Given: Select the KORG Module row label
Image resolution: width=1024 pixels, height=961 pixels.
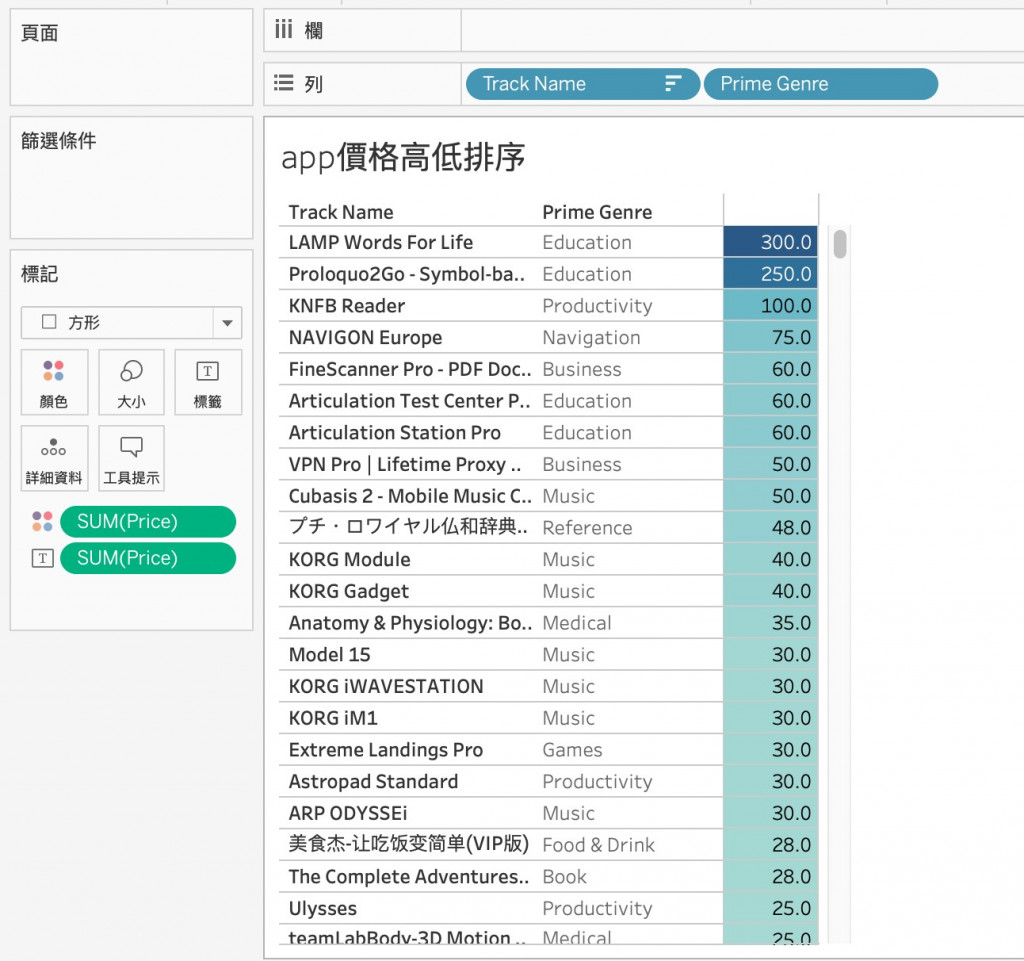Looking at the screenshot, I should coord(350,559).
